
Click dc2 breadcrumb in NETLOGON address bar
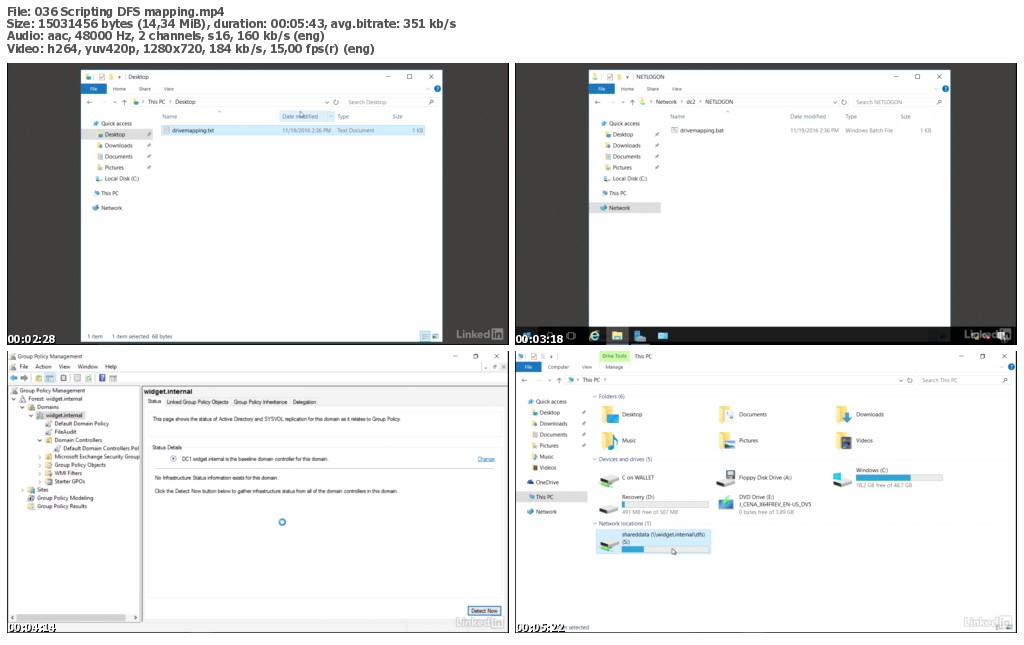pos(691,102)
